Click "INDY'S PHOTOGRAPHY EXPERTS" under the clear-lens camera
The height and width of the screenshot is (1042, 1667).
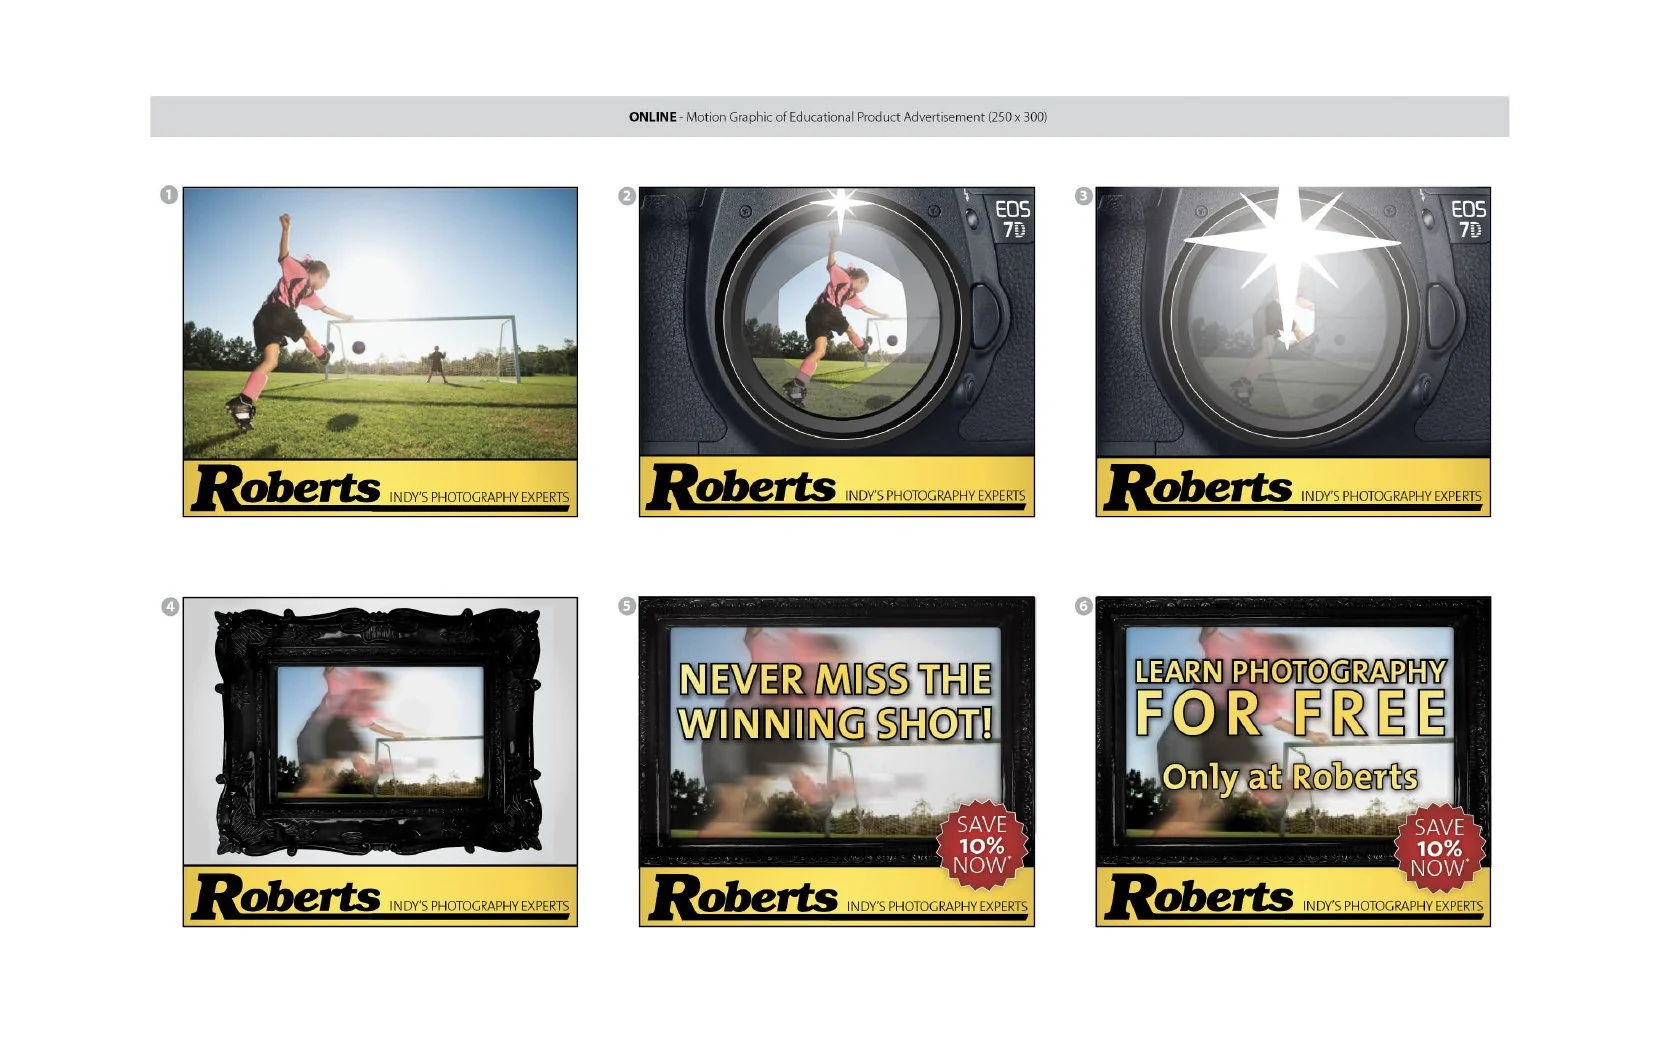click(x=935, y=496)
